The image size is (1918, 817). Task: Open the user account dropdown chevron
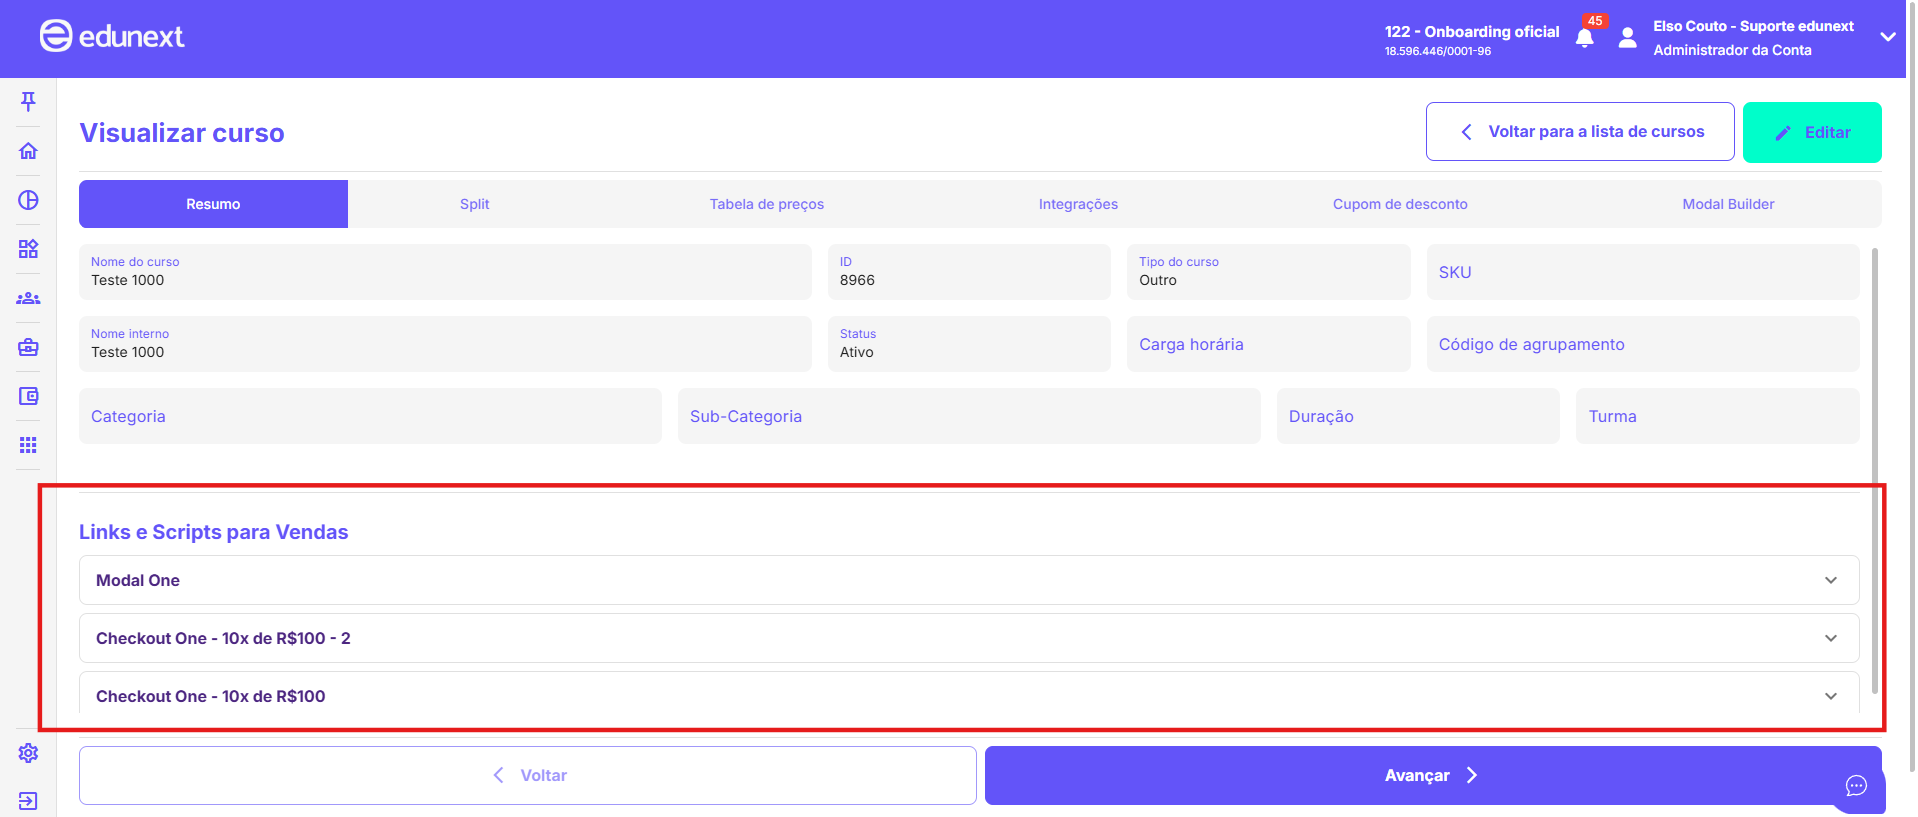coord(1887,37)
